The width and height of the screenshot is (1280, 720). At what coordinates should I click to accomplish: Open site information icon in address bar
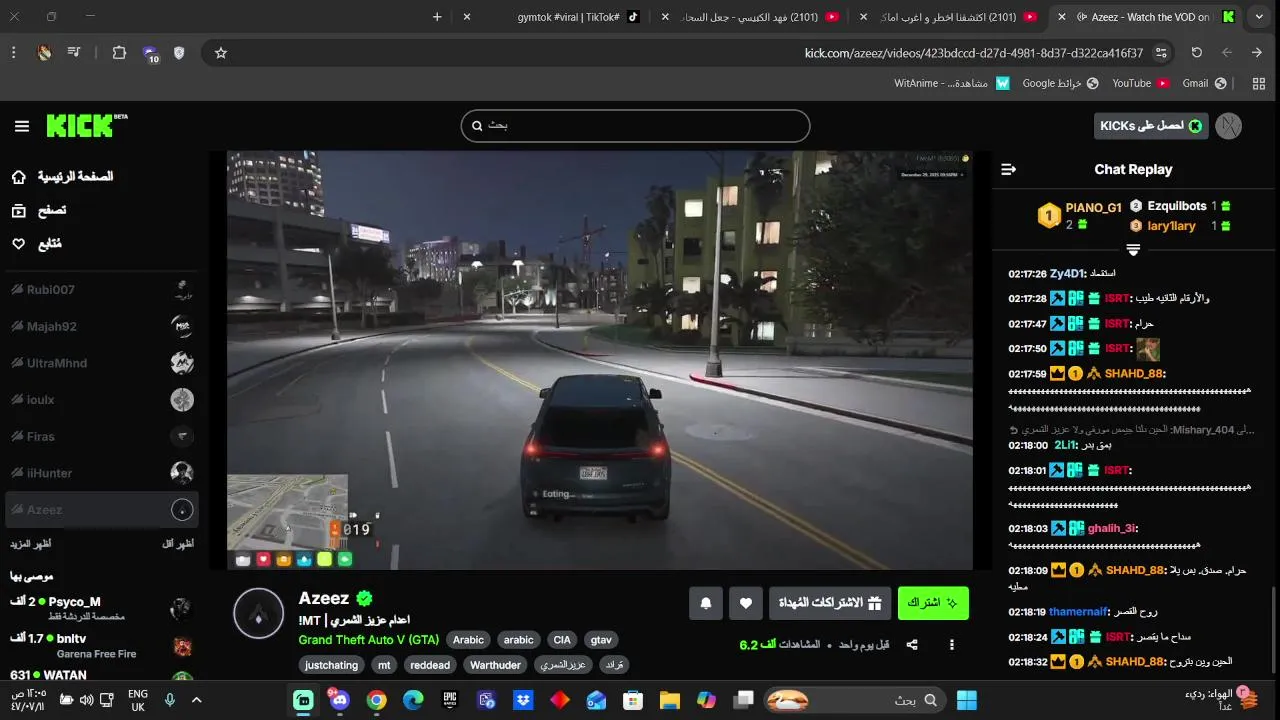pyautogui.click(x=1161, y=53)
